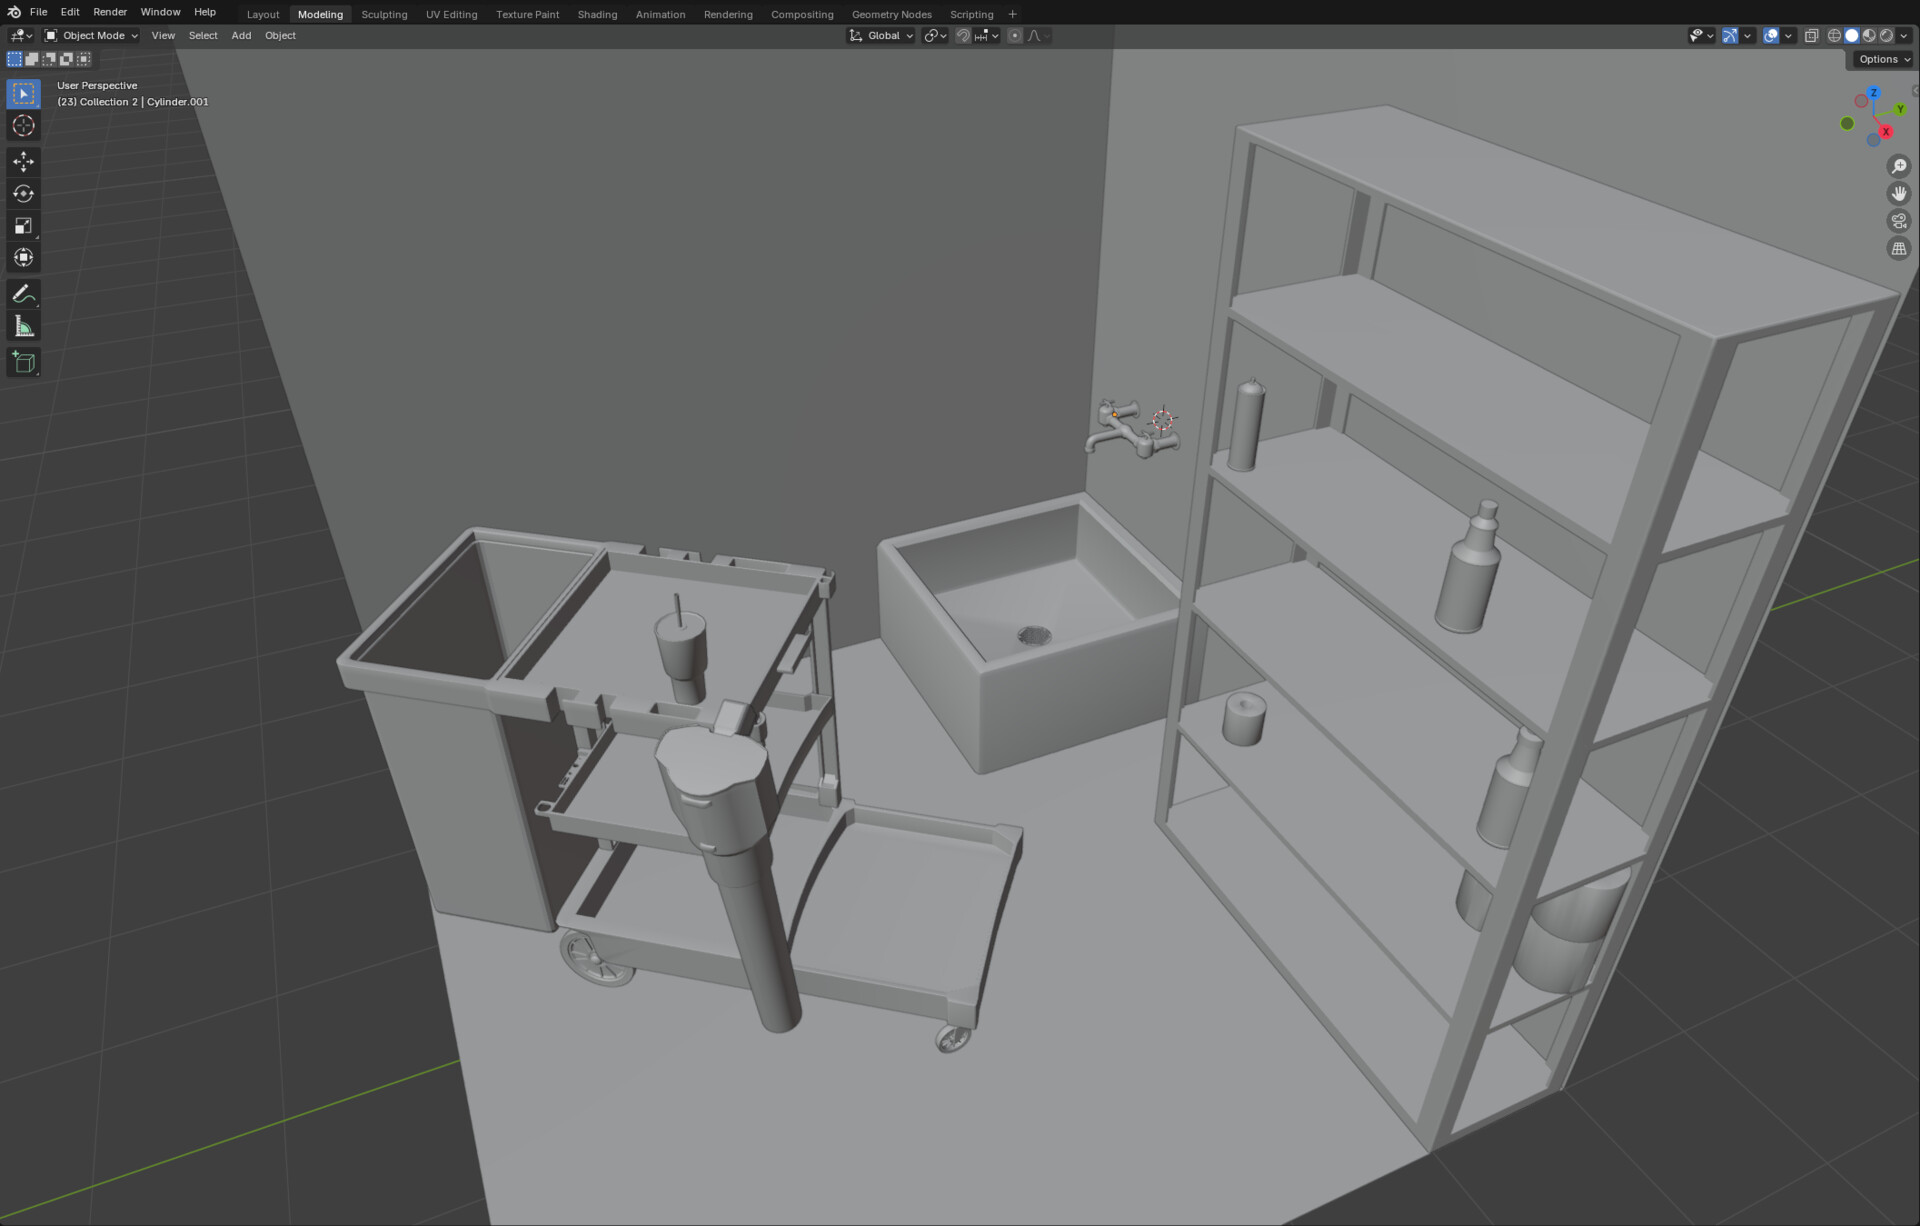Select the Move tool in the toolbar
Viewport: 1920px width, 1226px height.
click(x=22, y=161)
